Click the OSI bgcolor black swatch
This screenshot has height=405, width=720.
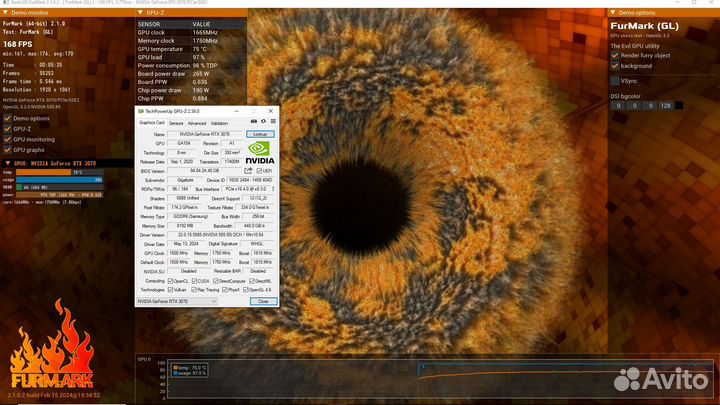coord(679,106)
